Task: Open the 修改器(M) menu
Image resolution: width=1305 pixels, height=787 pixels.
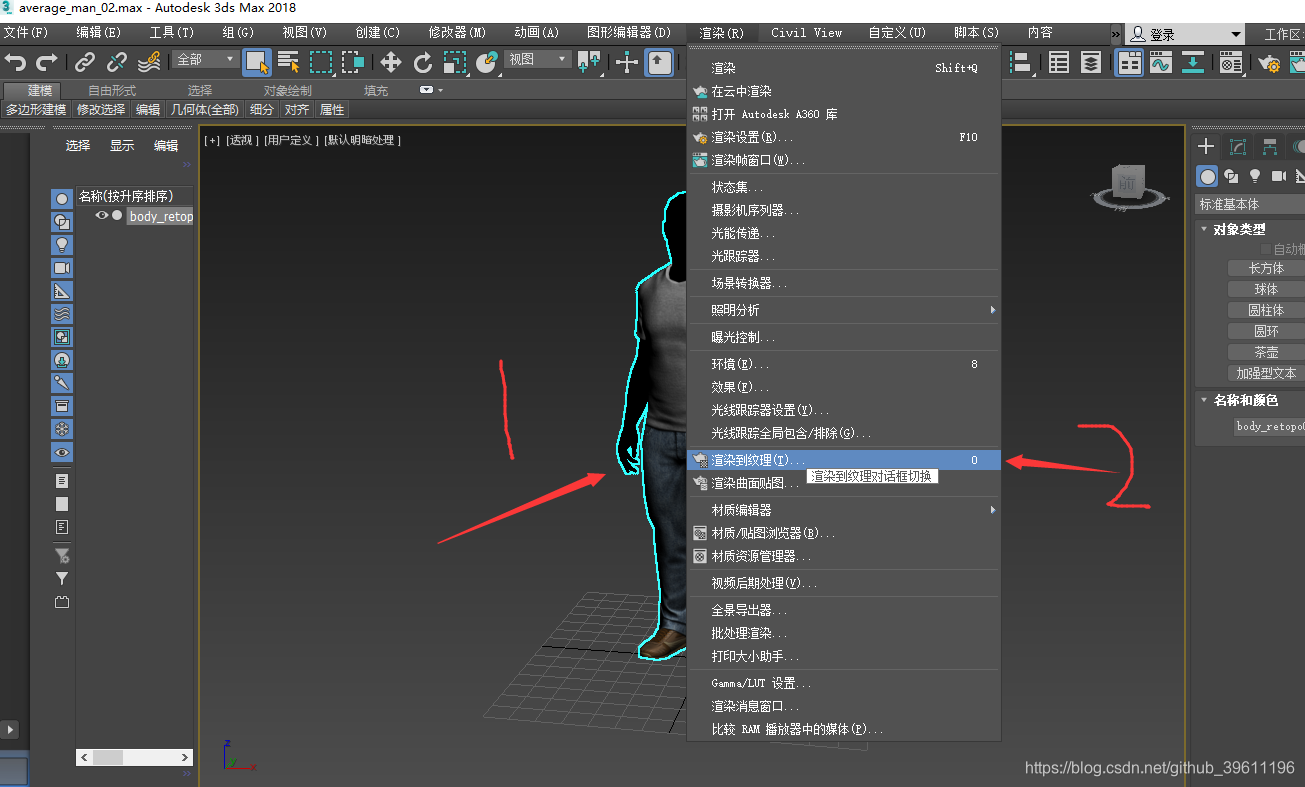Action: click(457, 33)
